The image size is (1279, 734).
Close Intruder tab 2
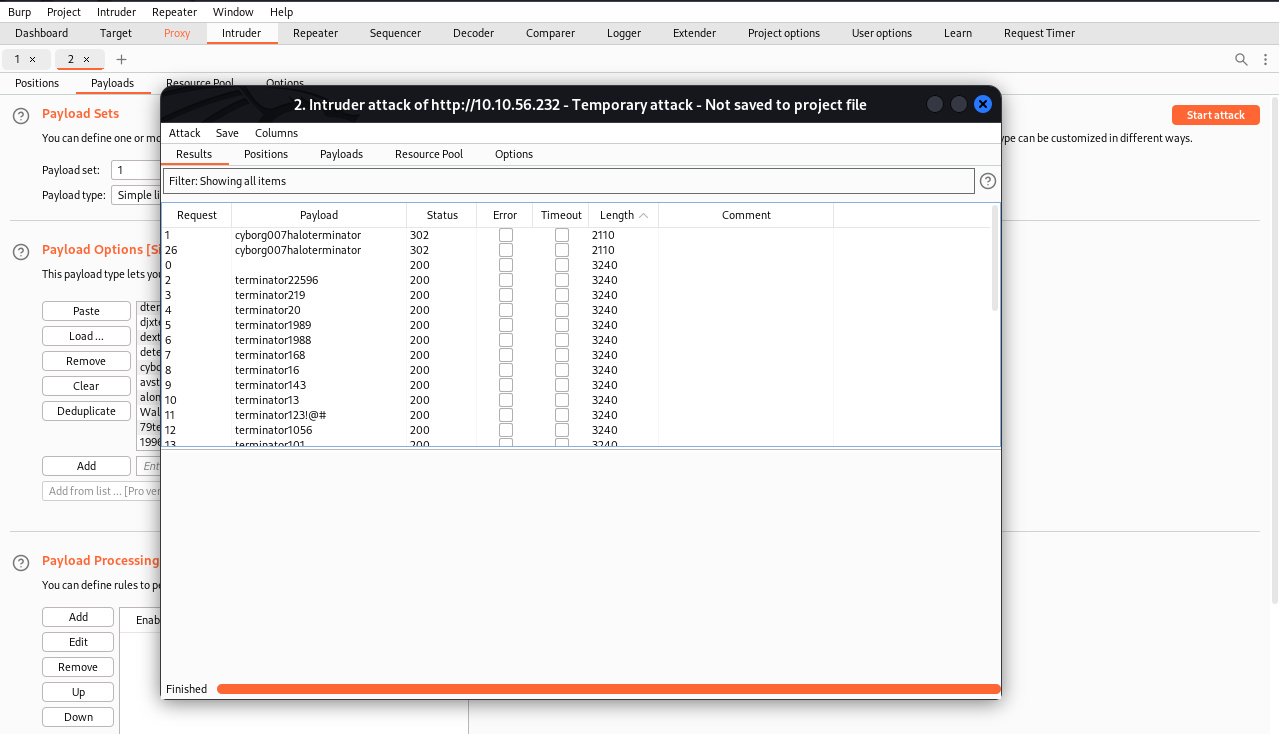[86, 59]
